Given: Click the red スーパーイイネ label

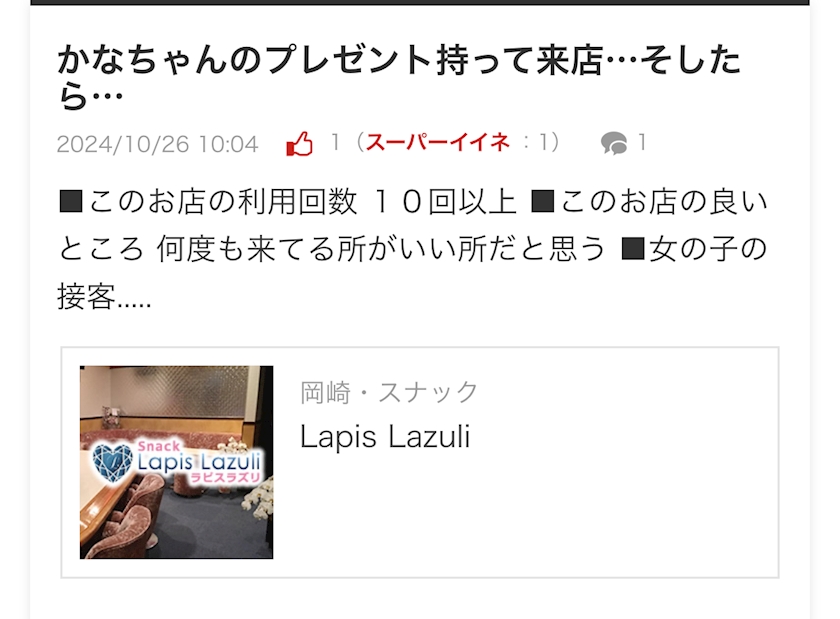Looking at the screenshot, I should pos(438,143).
